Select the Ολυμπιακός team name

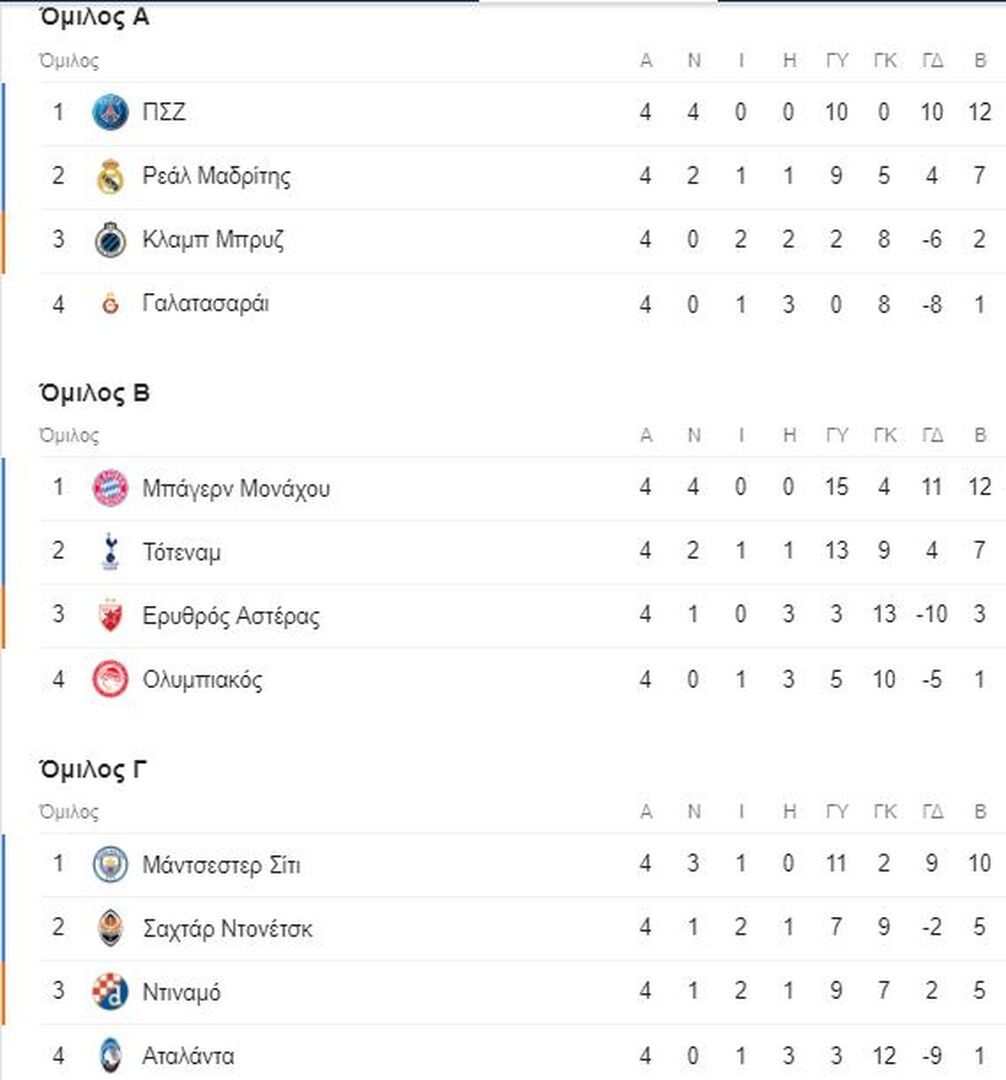pyautogui.click(x=202, y=680)
